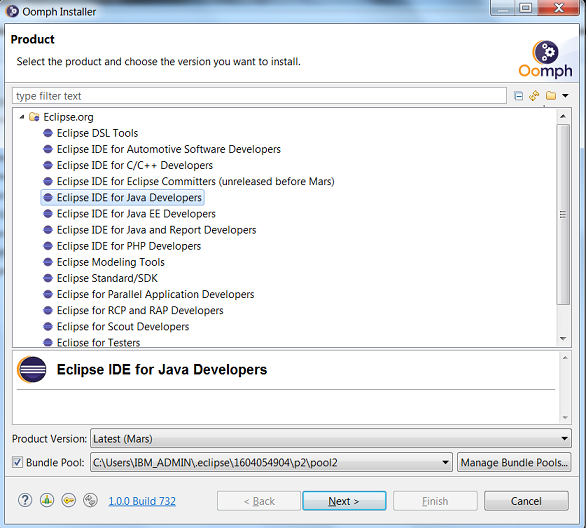Select Eclipse for Testers
The width and height of the screenshot is (586, 528).
coord(98,342)
